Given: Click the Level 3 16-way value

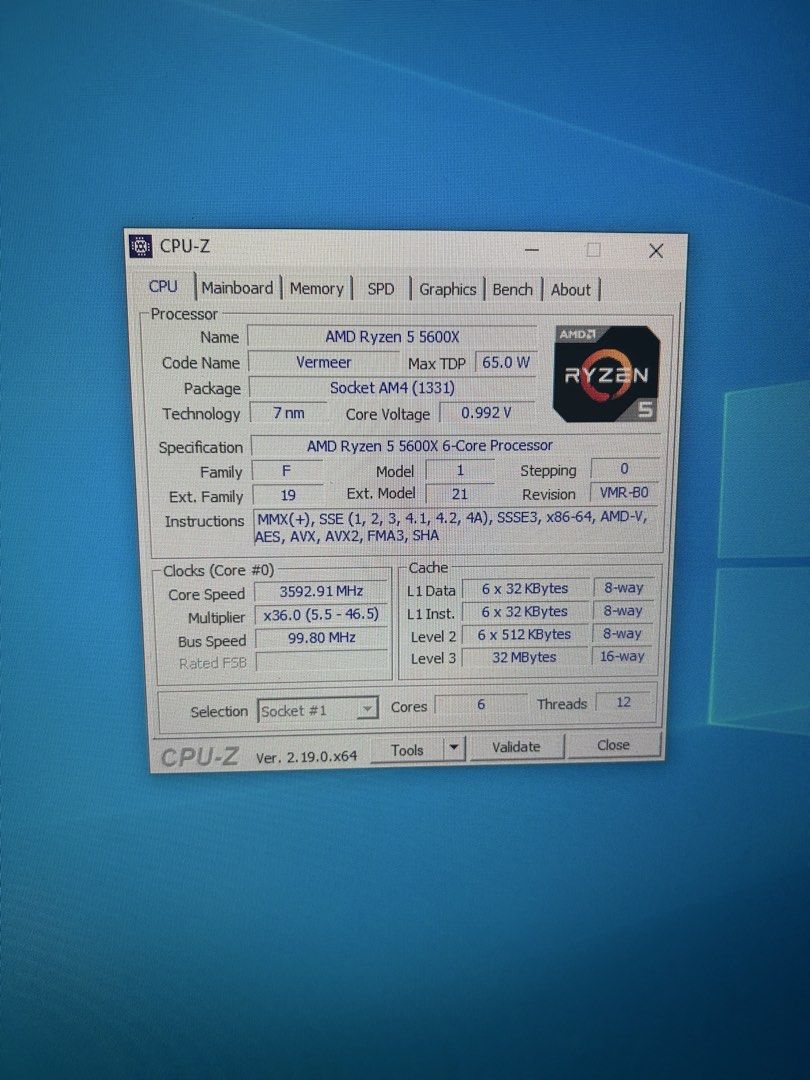Looking at the screenshot, I should (x=622, y=656).
